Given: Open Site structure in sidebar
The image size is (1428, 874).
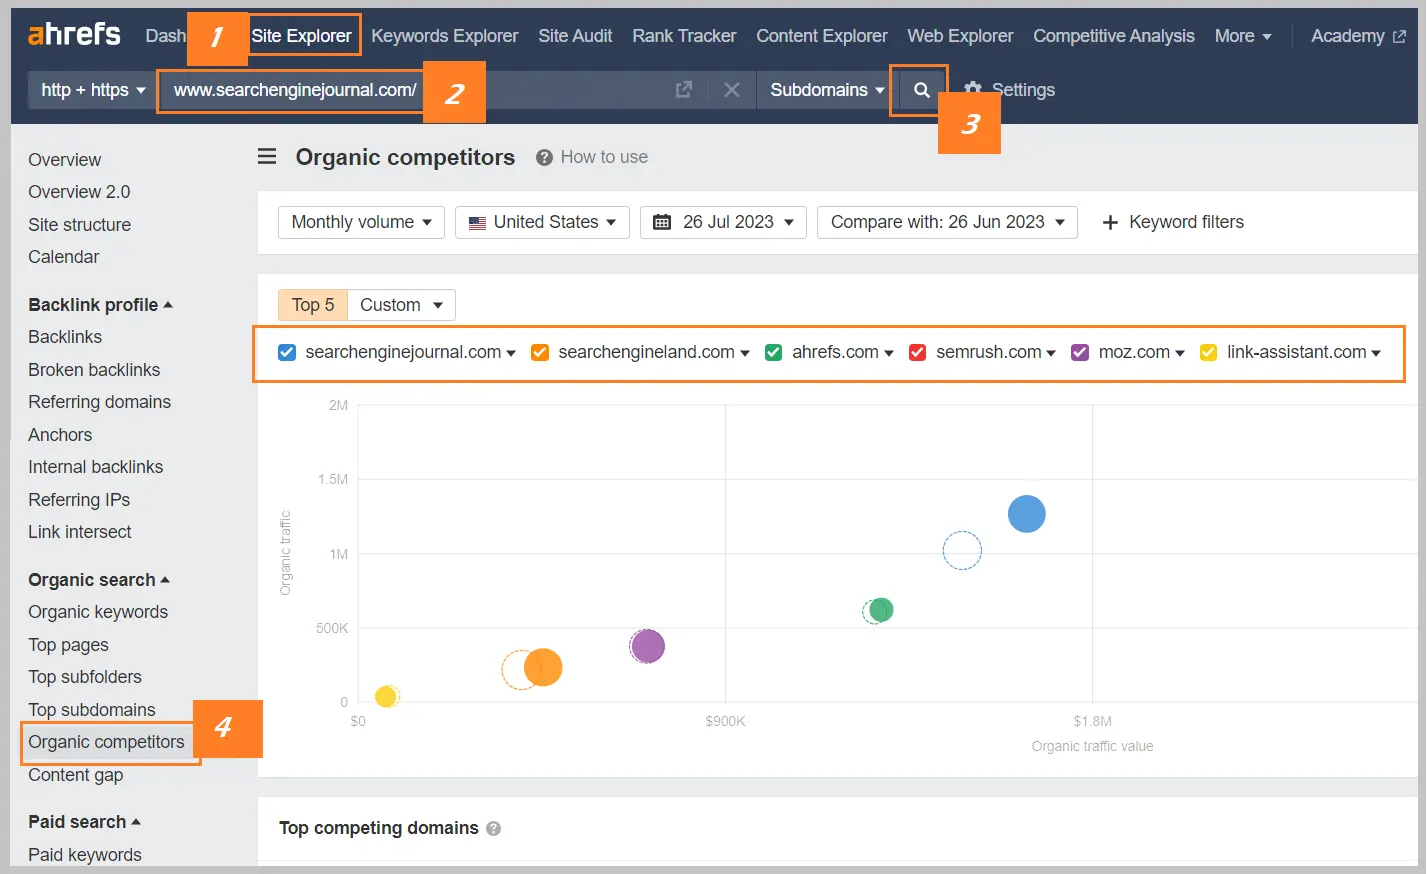Looking at the screenshot, I should pyautogui.click(x=79, y=225).
